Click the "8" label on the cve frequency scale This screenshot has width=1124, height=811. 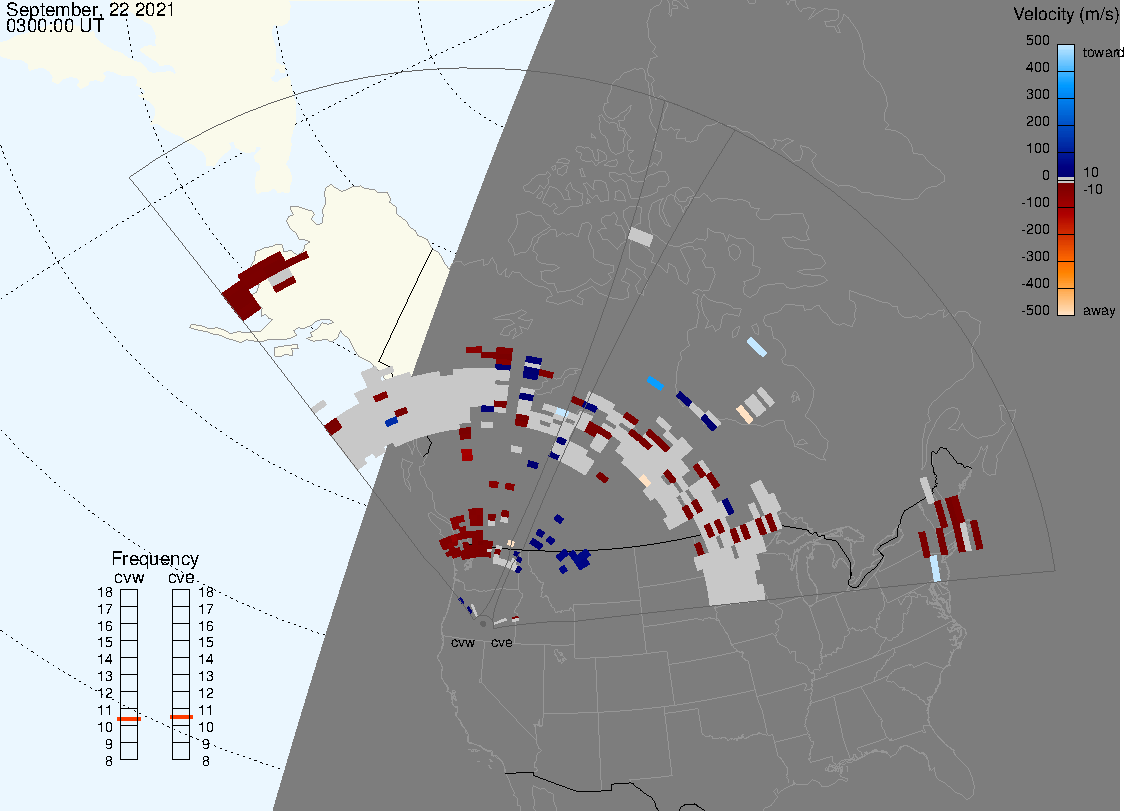206,762
